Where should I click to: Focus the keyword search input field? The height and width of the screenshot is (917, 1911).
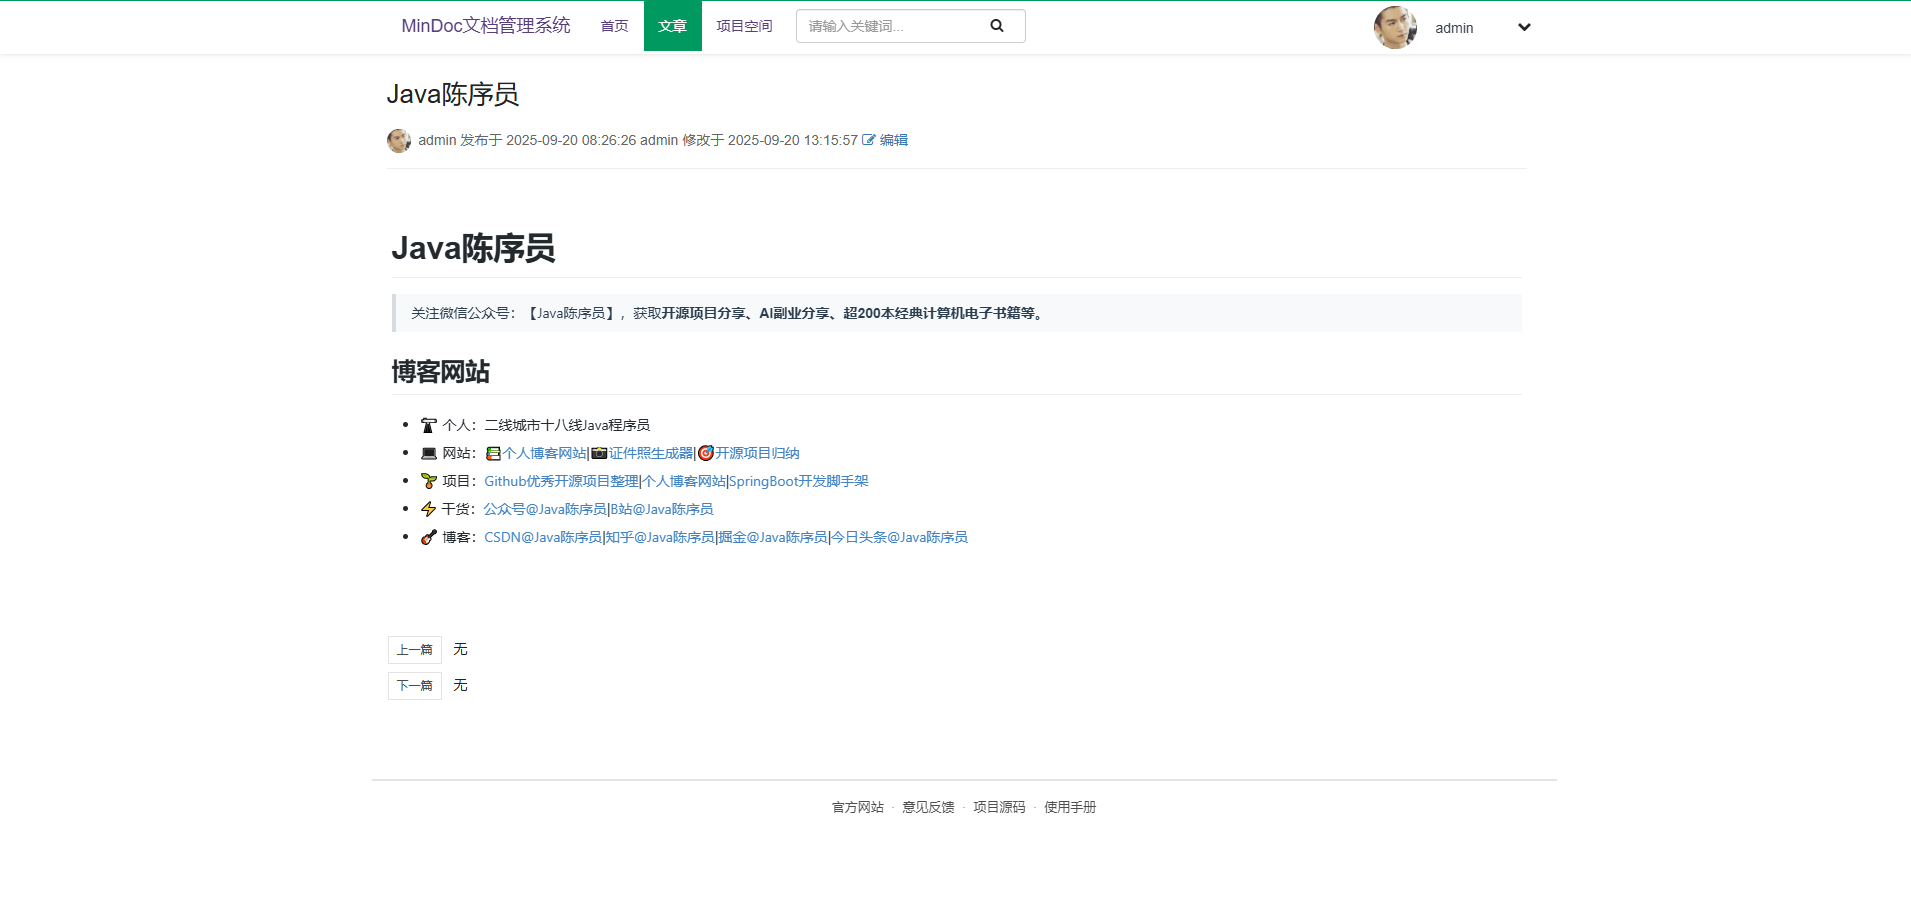(890, 26)
